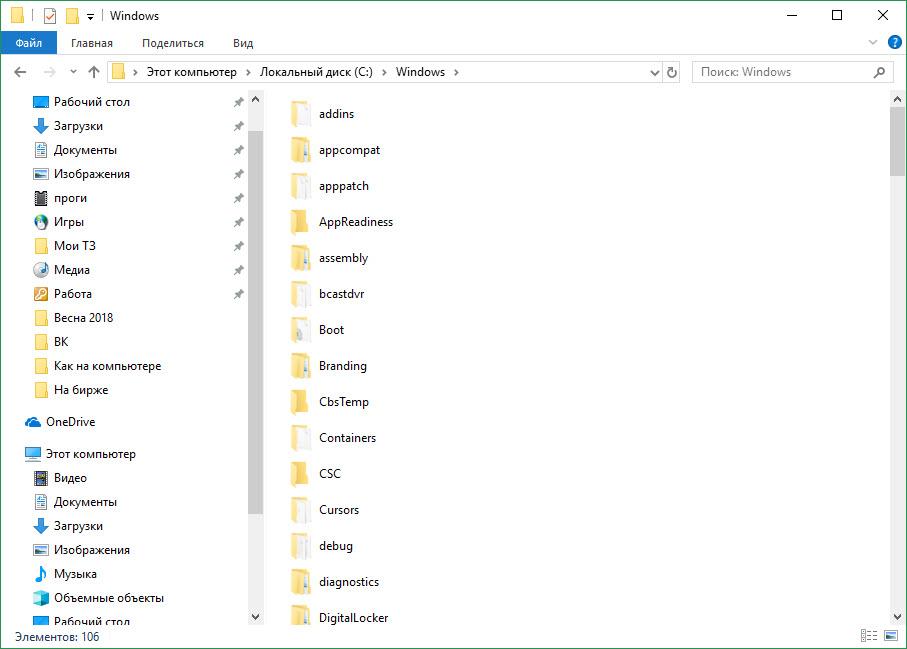Open the Boot folder icon
Image resolution: width=907 pixels, height=649 pixels.
[x=302, y=330]
